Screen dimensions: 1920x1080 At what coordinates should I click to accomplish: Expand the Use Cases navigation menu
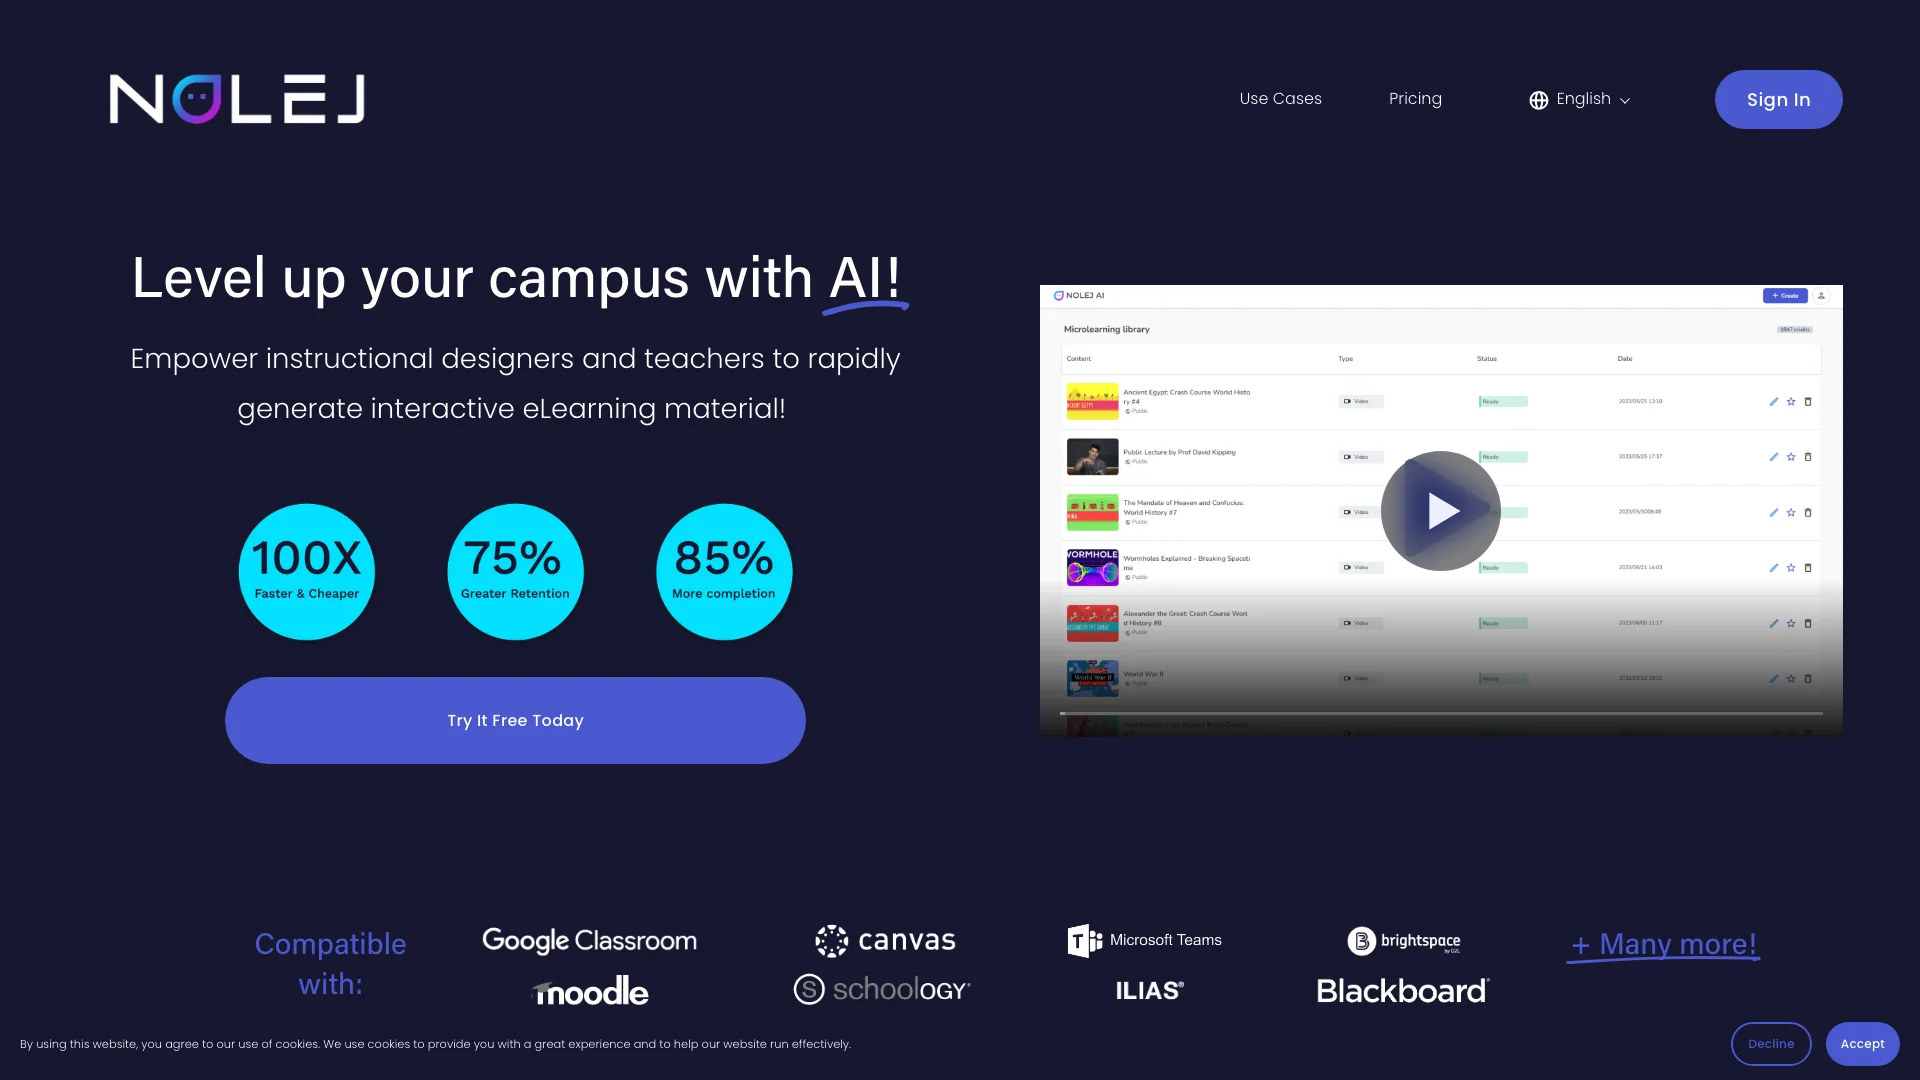coord(1279,98)
